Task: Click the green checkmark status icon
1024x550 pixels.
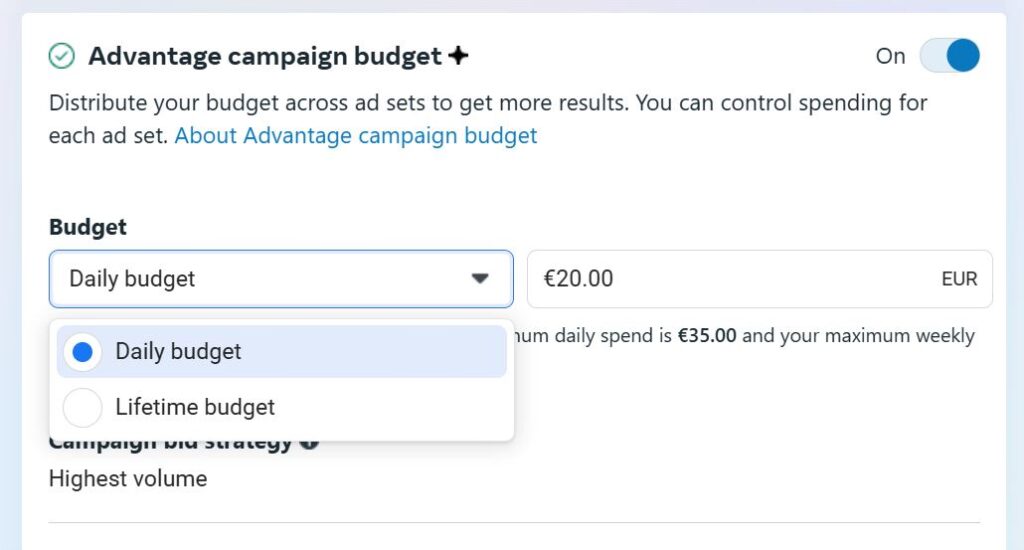Action: (62, 56)
